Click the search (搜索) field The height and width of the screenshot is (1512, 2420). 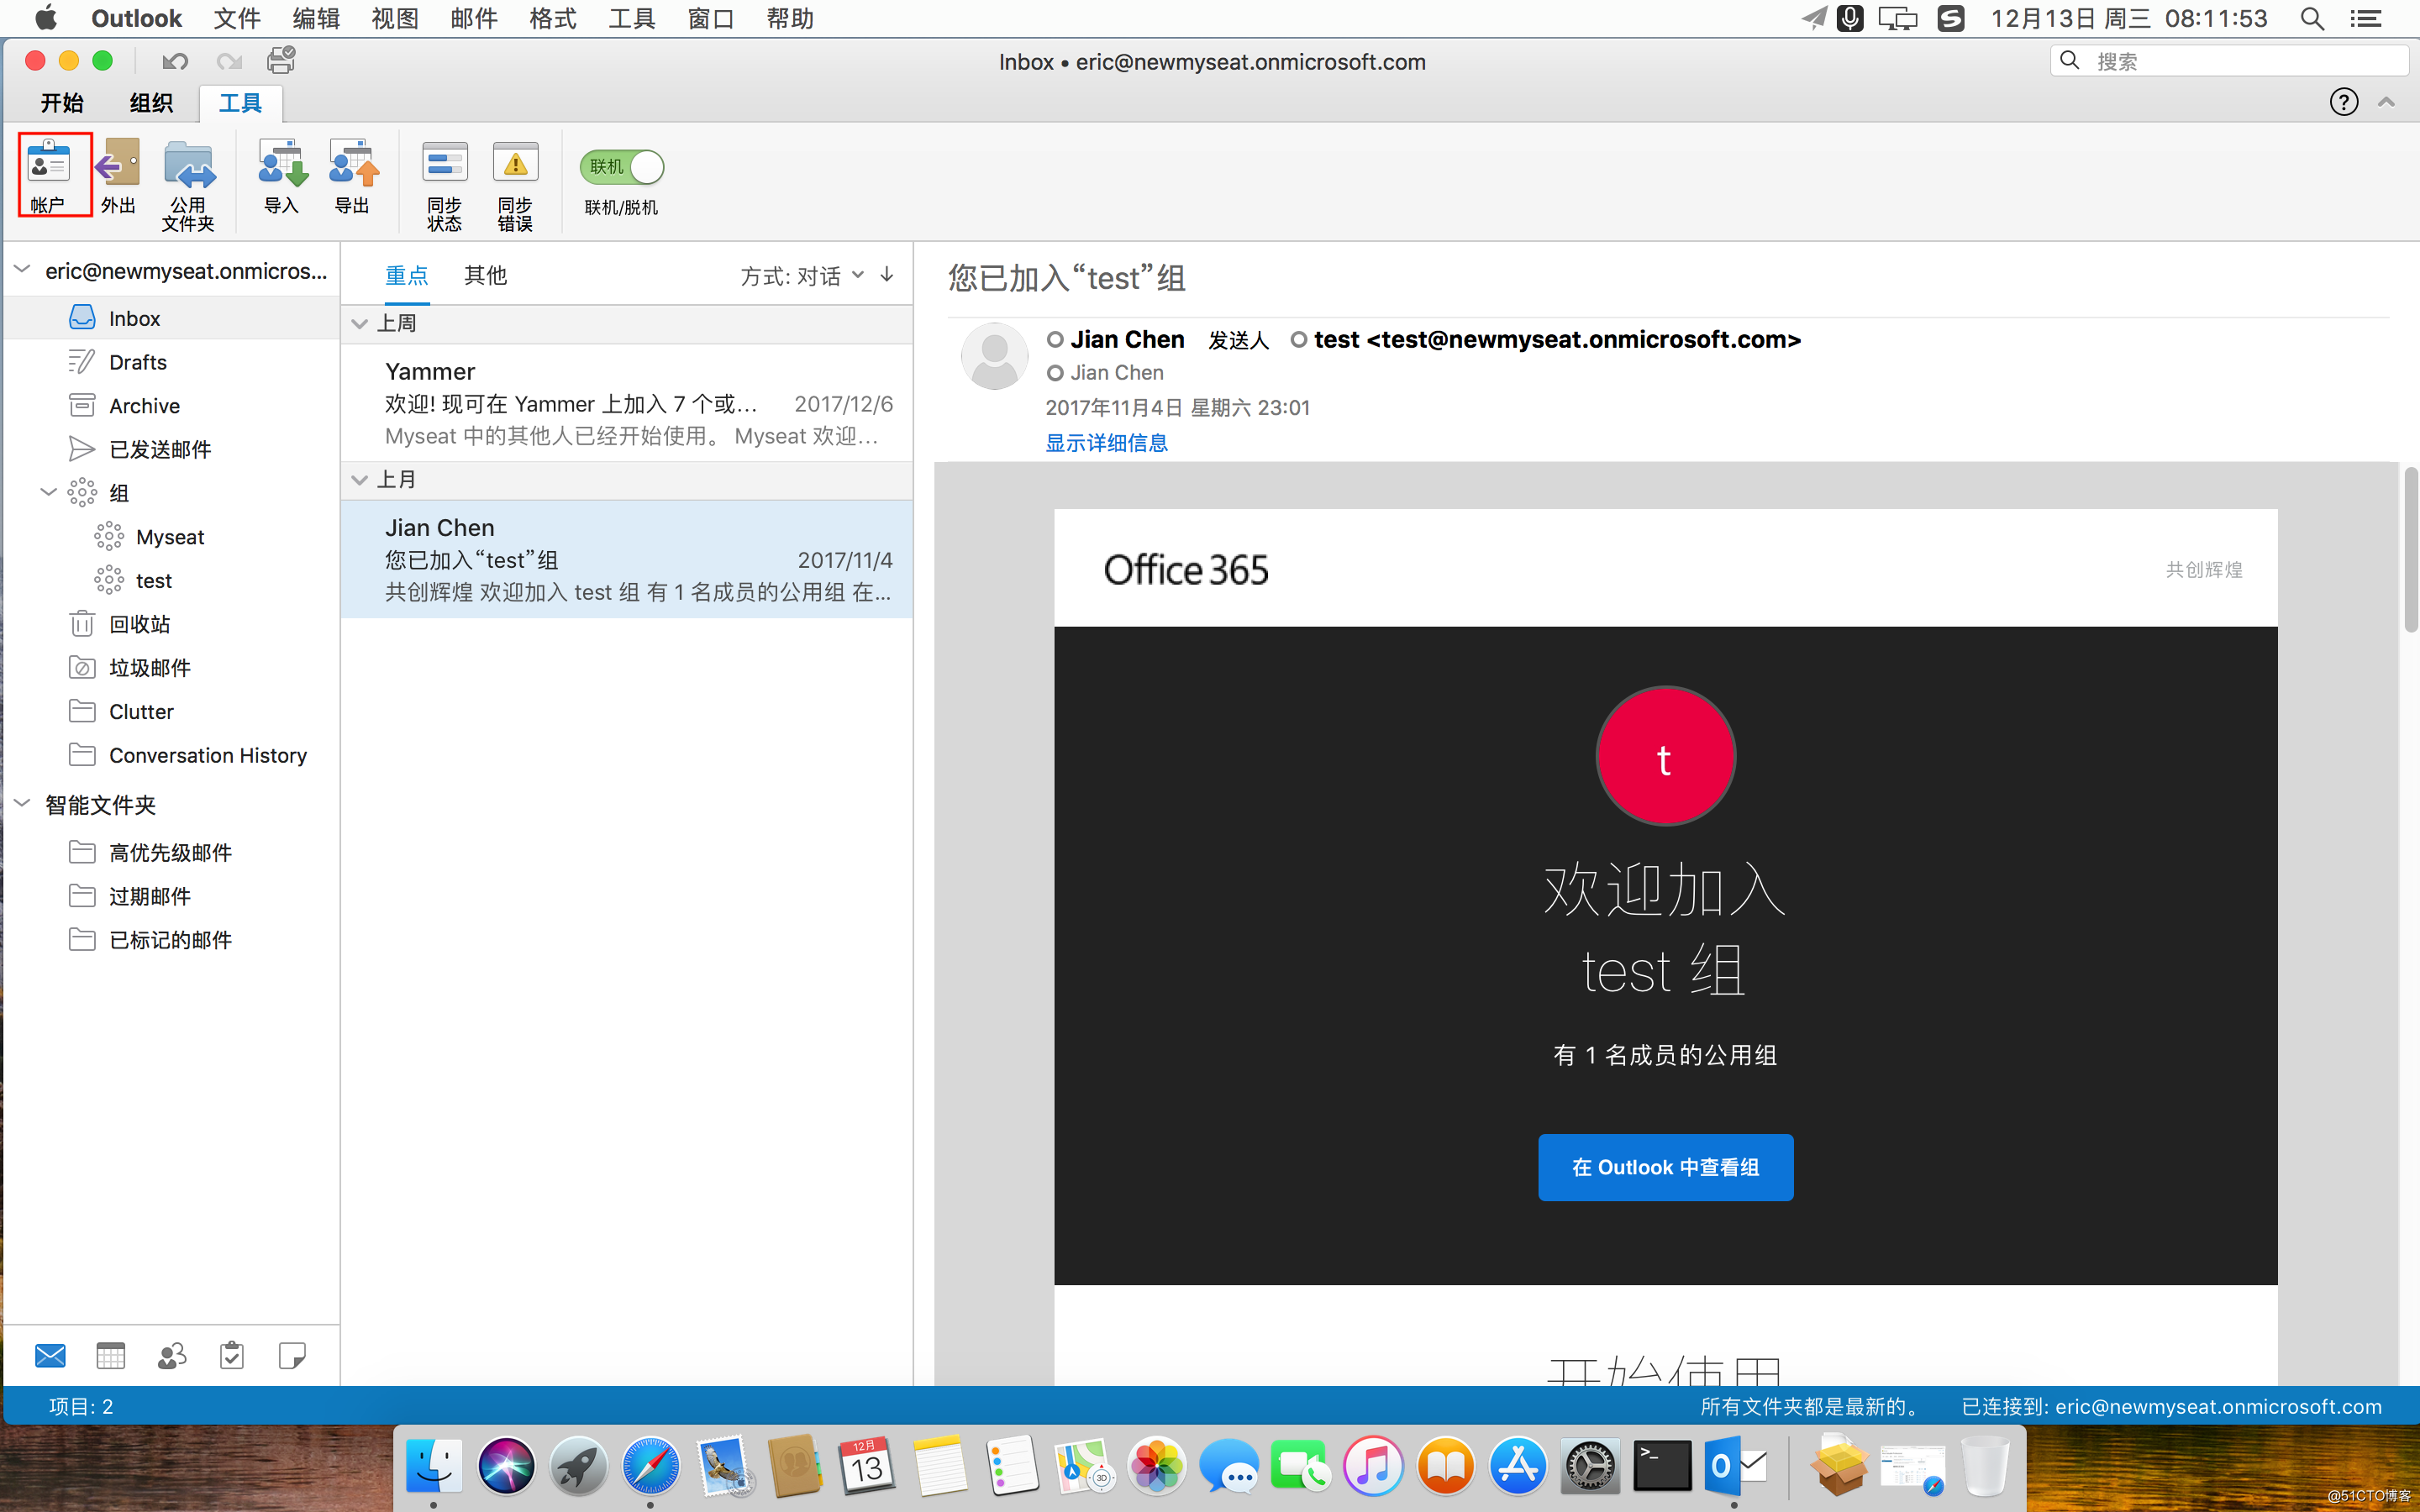[2228, 61]
